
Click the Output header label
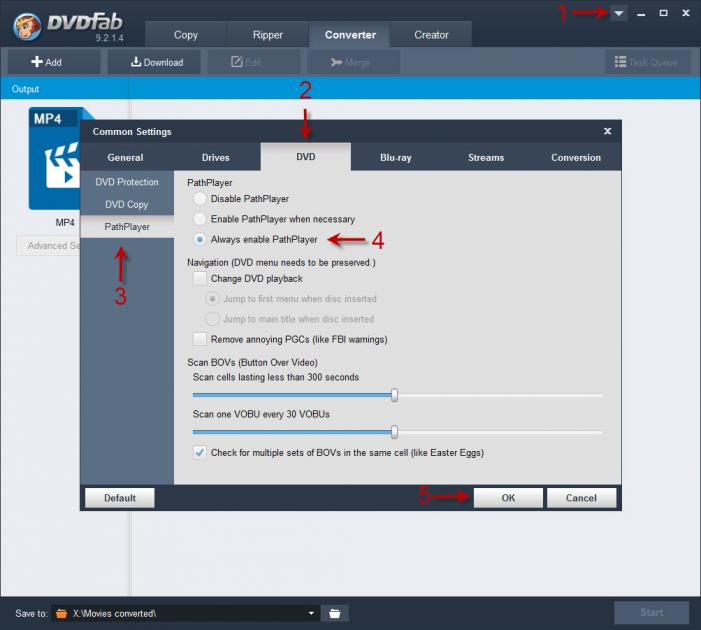25,89
